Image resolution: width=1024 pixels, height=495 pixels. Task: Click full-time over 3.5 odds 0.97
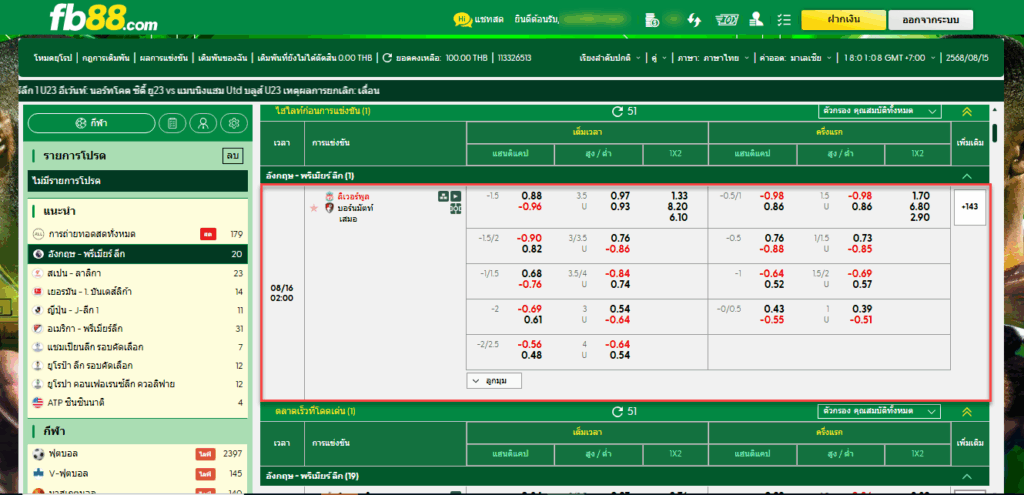click(620, 195)
